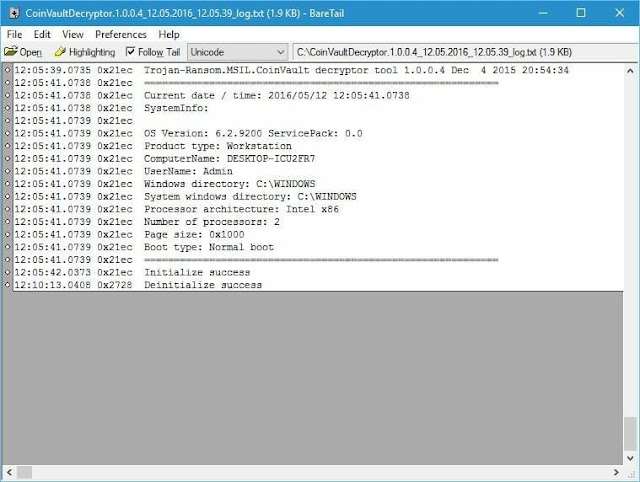Click line marker for UserName row
The image size is (640, 482).
(x=7, y=171)
